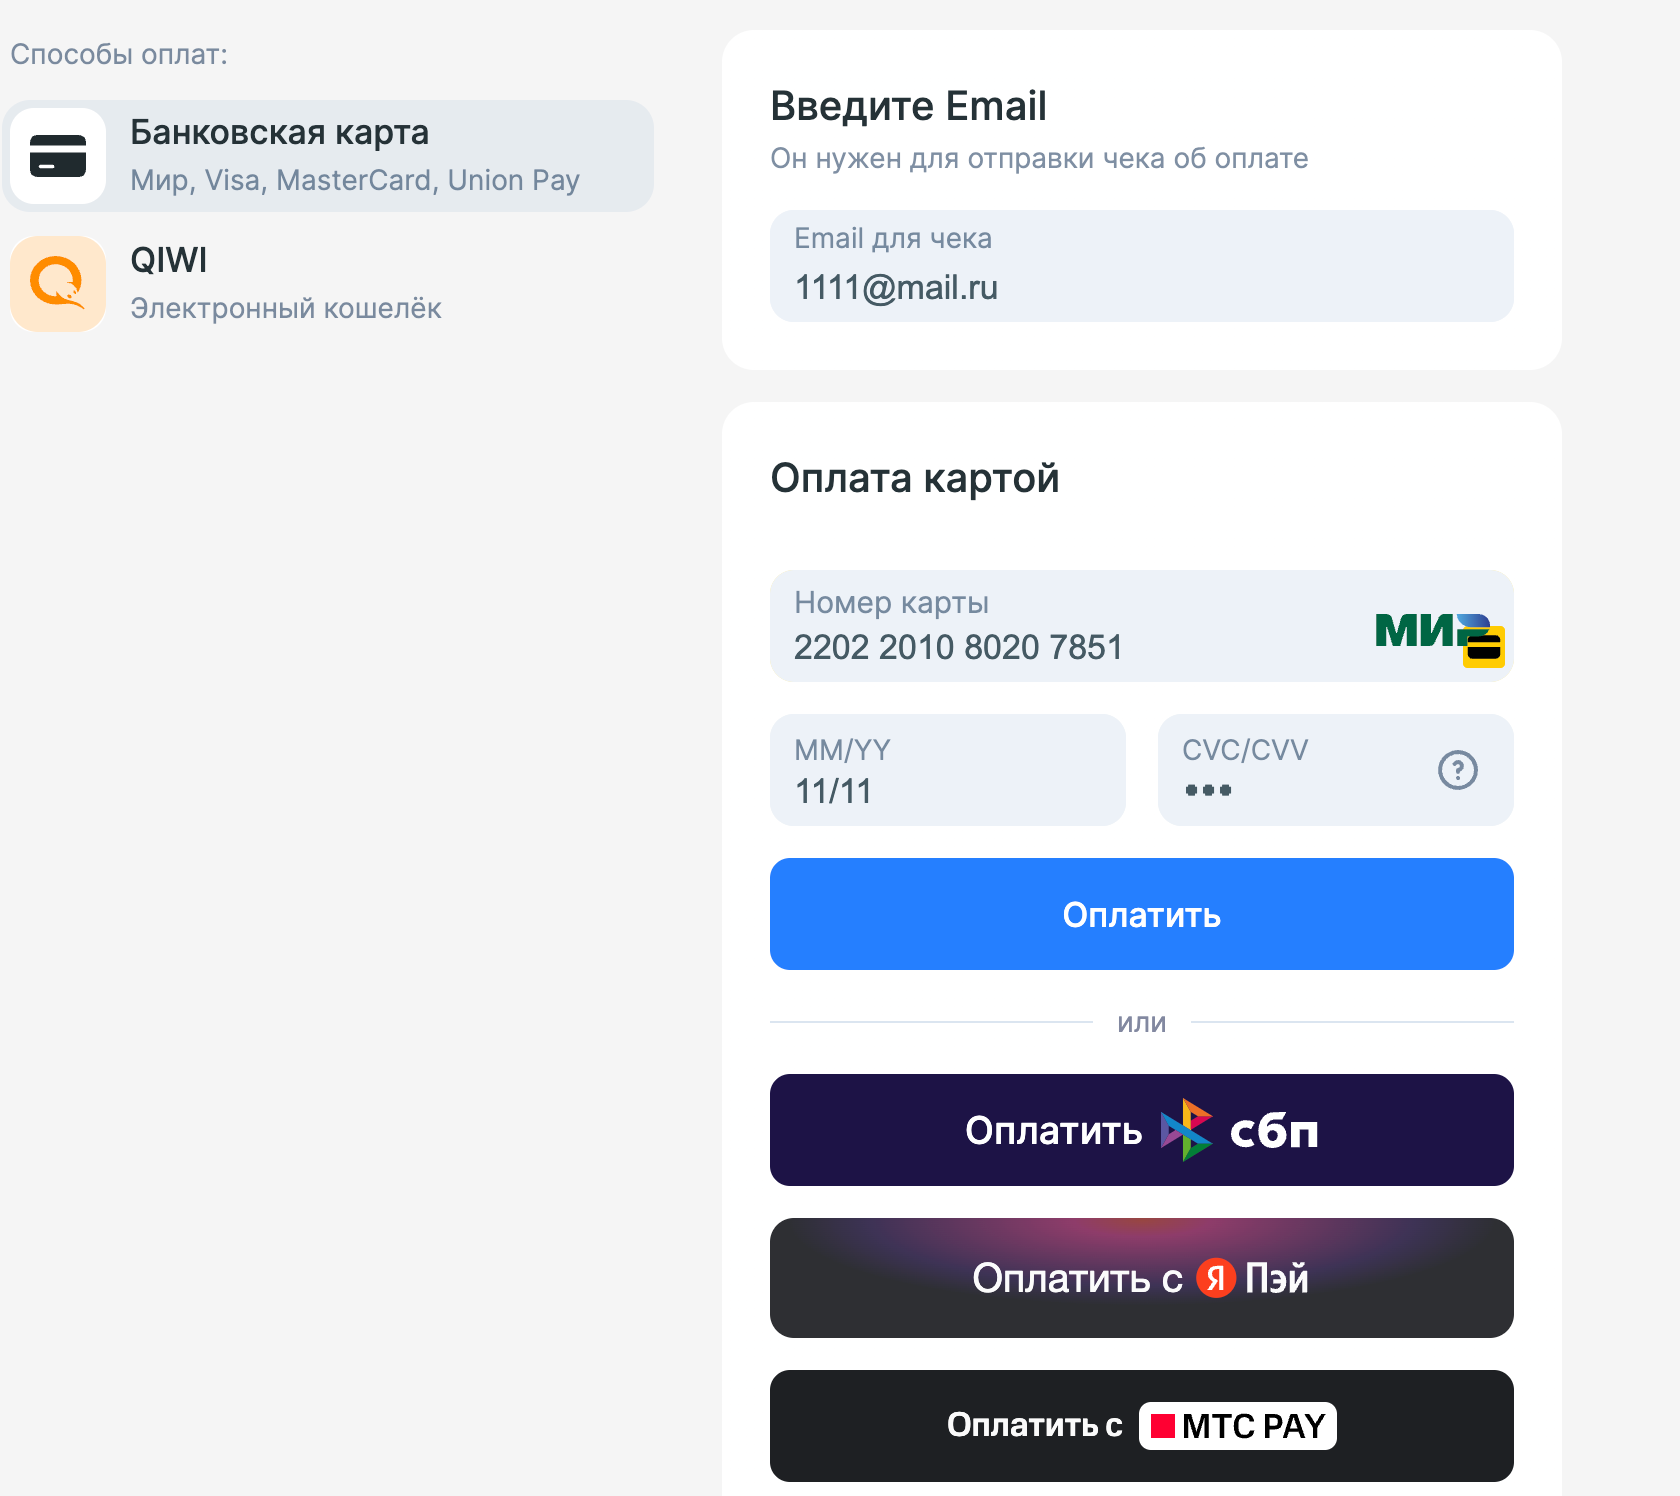Click the yellow card icon overlay
The width and height of the screenshot is (1680, 1496).
(x=1484, y=647)
